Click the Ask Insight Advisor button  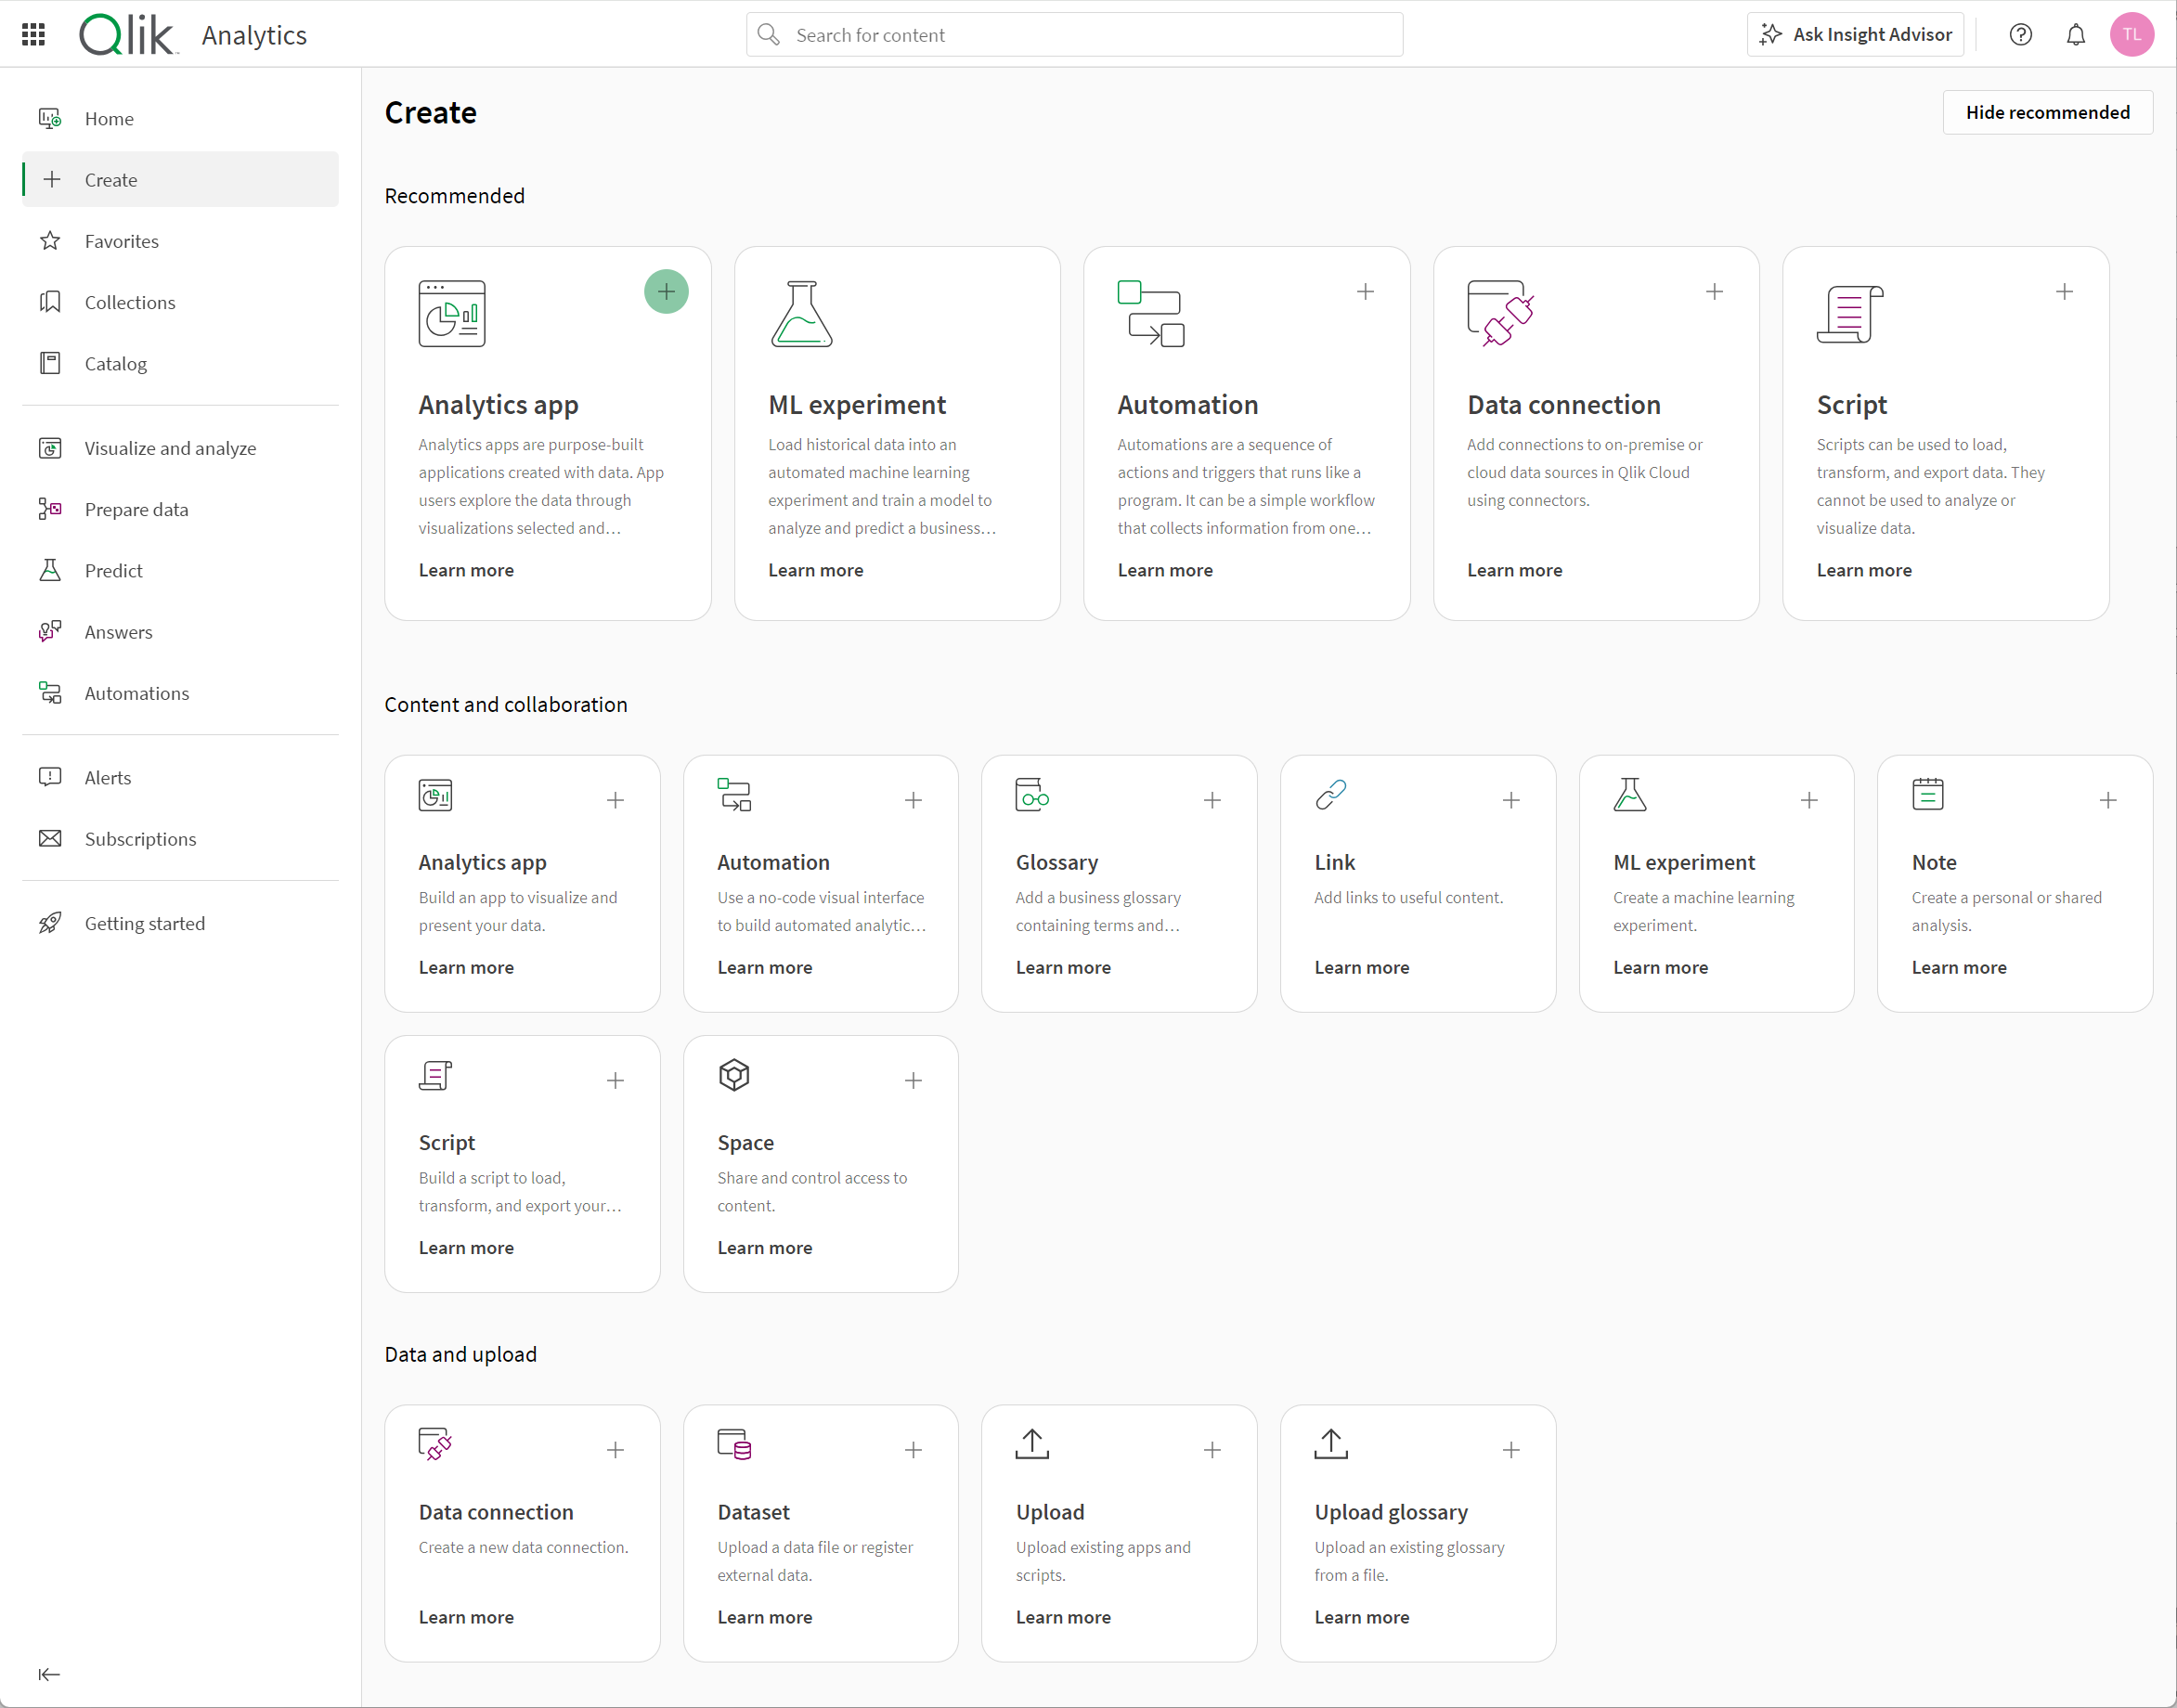tap(1859, 35)
